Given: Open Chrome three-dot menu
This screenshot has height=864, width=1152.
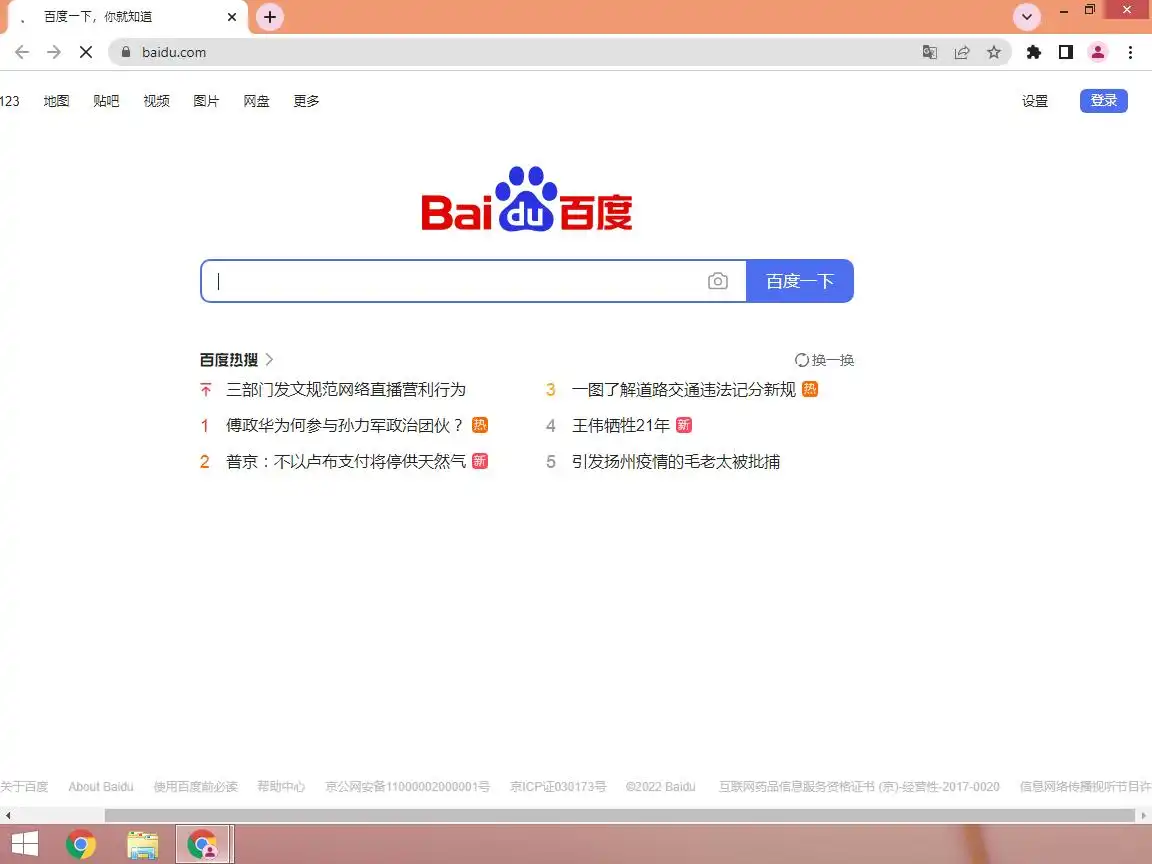Looking at the screenshot, I should (1131, 52).
